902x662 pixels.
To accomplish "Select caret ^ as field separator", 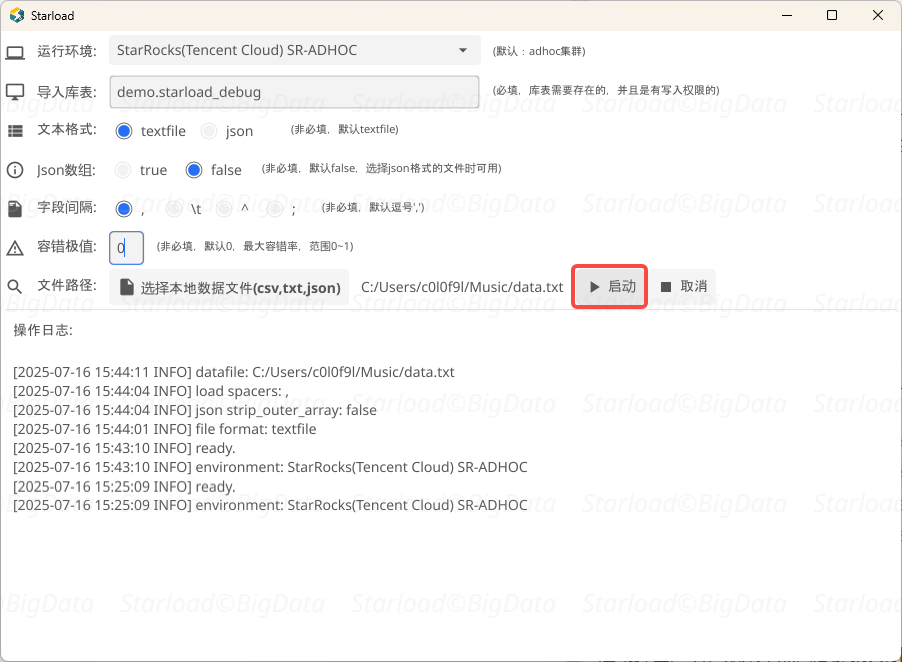I will click(x=224, y=209).
